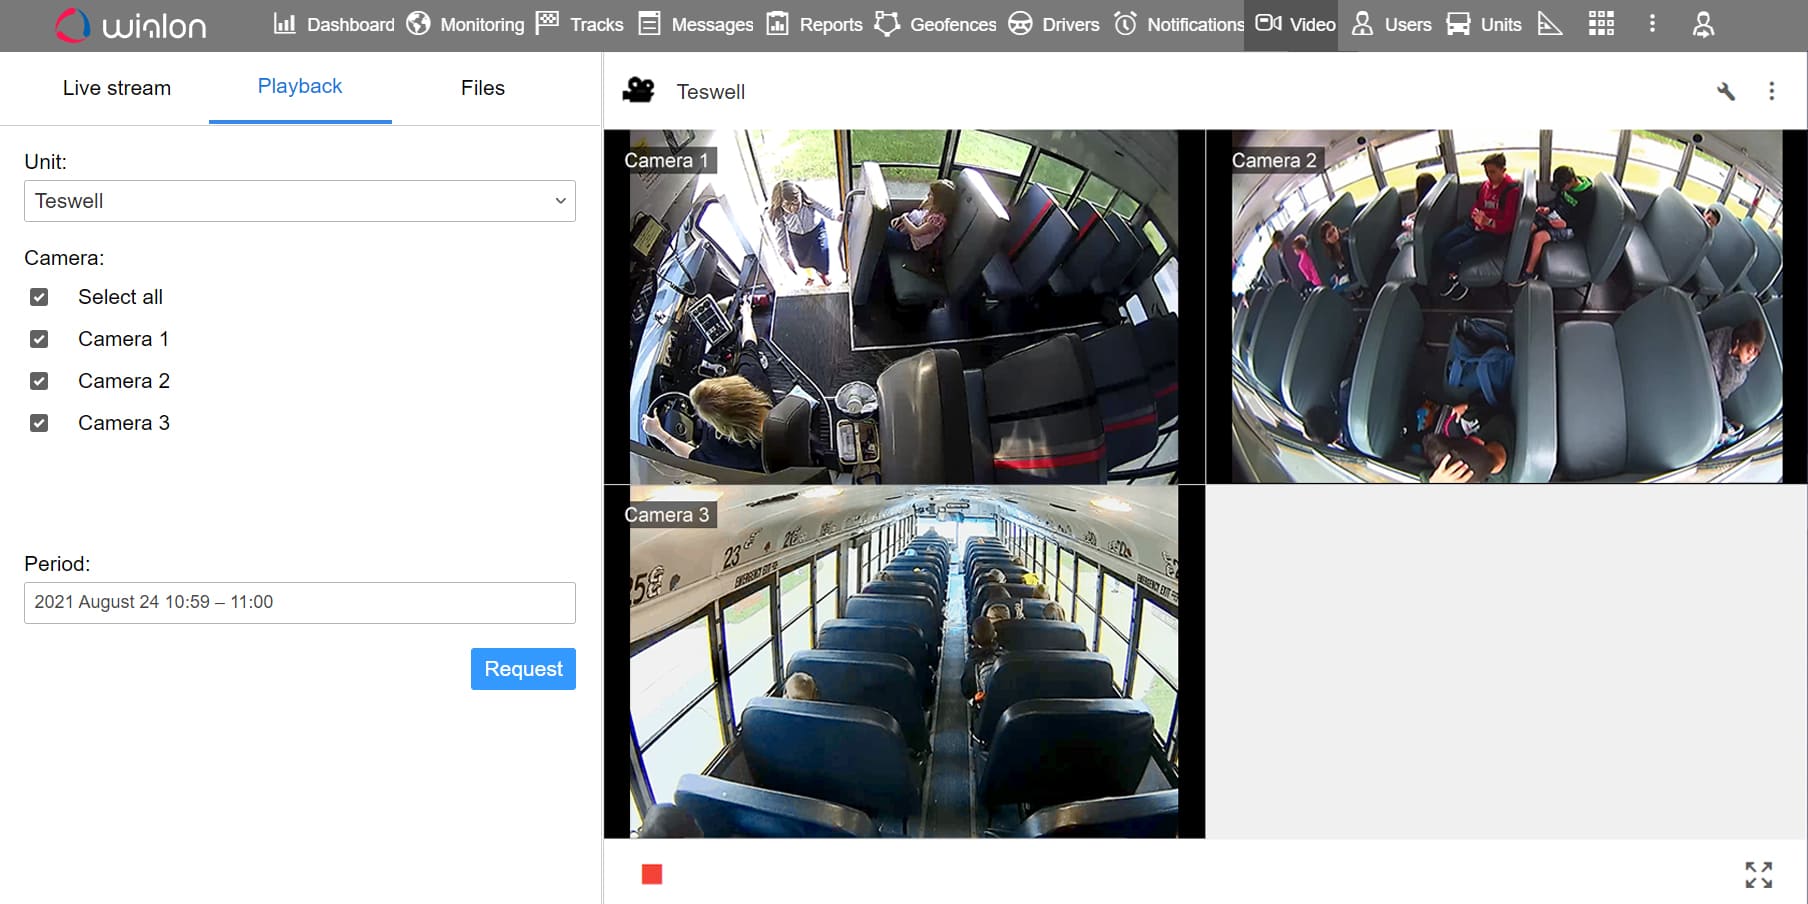
Task: Select the Camera 2 video feed
Action: (1505, 307)
